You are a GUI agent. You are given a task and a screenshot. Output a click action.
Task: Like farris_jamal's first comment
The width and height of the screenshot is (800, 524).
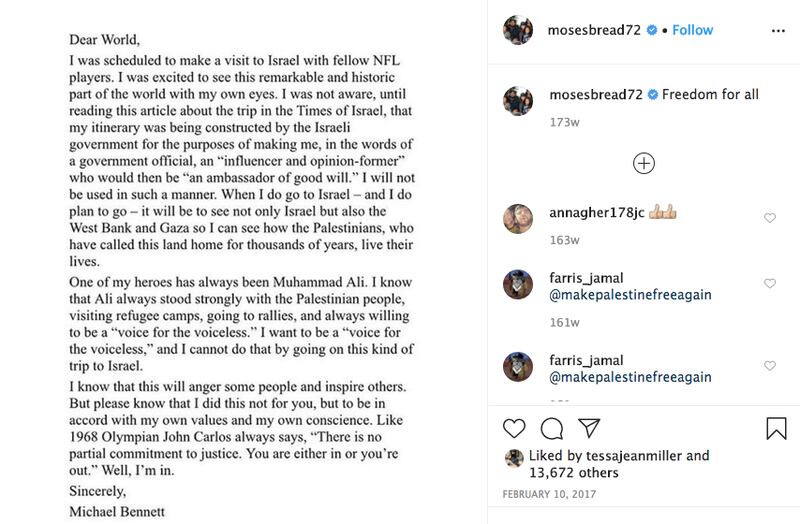(x=770, y=284)
